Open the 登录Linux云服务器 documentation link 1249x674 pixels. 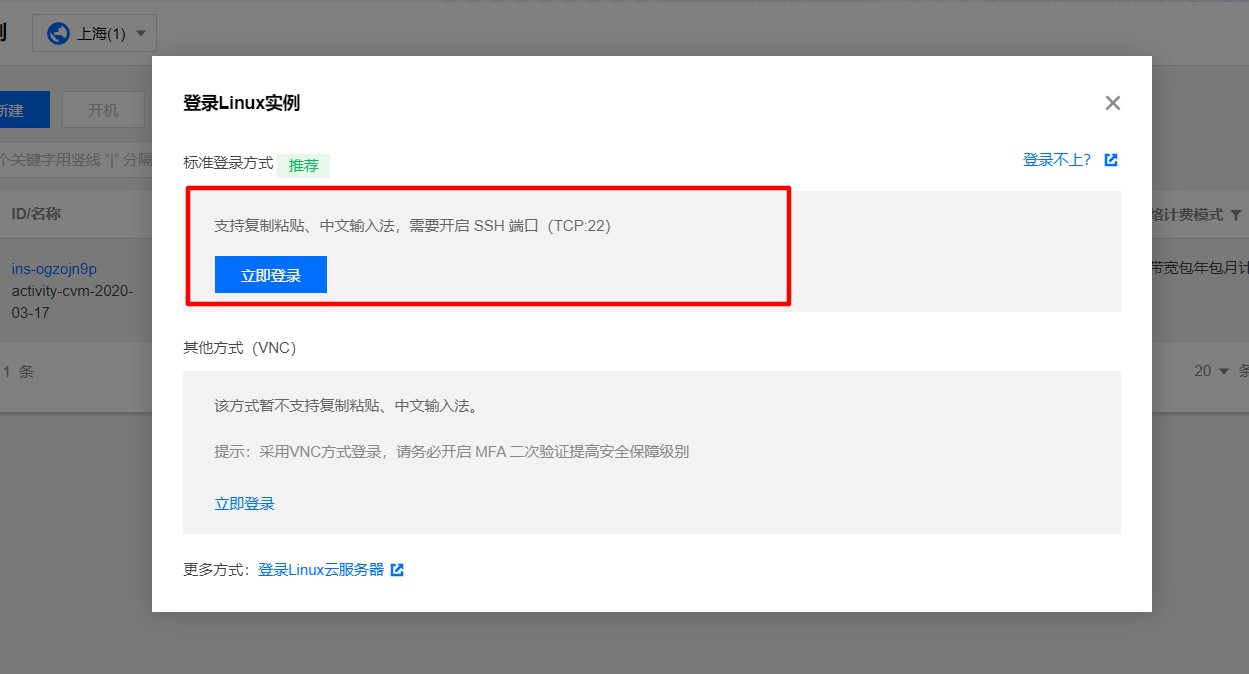pos(321,569)
